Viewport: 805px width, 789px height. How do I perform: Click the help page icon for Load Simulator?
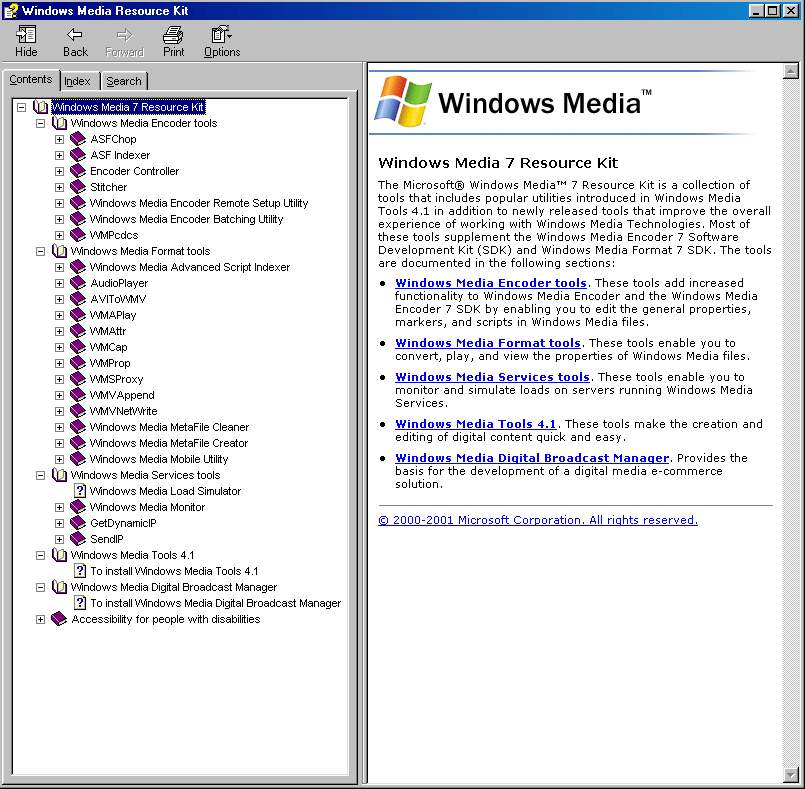pyautogui.click(x=80, y=491)
